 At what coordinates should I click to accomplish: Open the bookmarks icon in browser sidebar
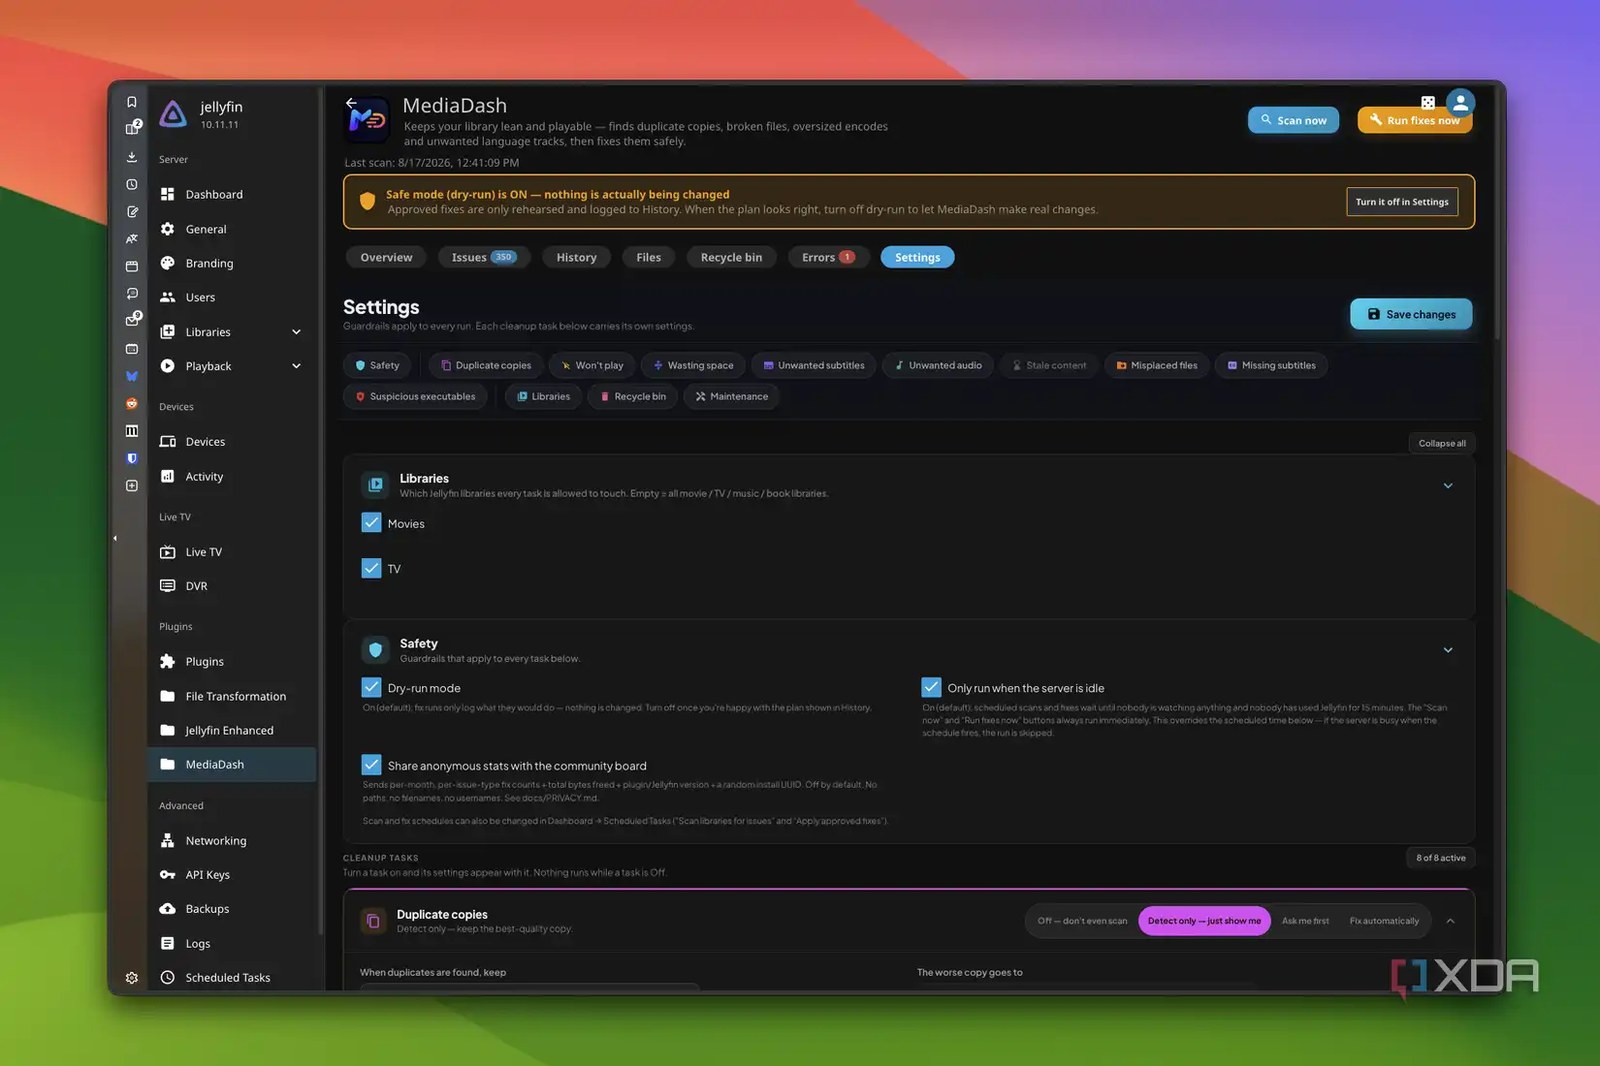131,101
